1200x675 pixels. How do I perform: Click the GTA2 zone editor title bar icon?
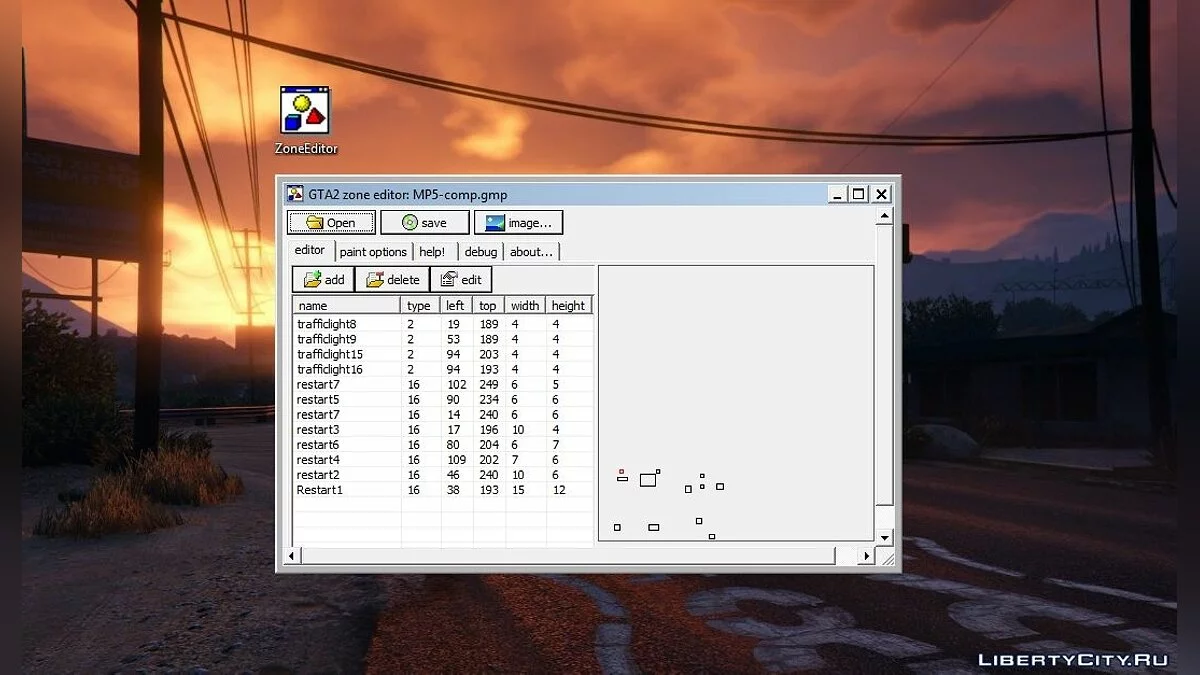(295, 194)
